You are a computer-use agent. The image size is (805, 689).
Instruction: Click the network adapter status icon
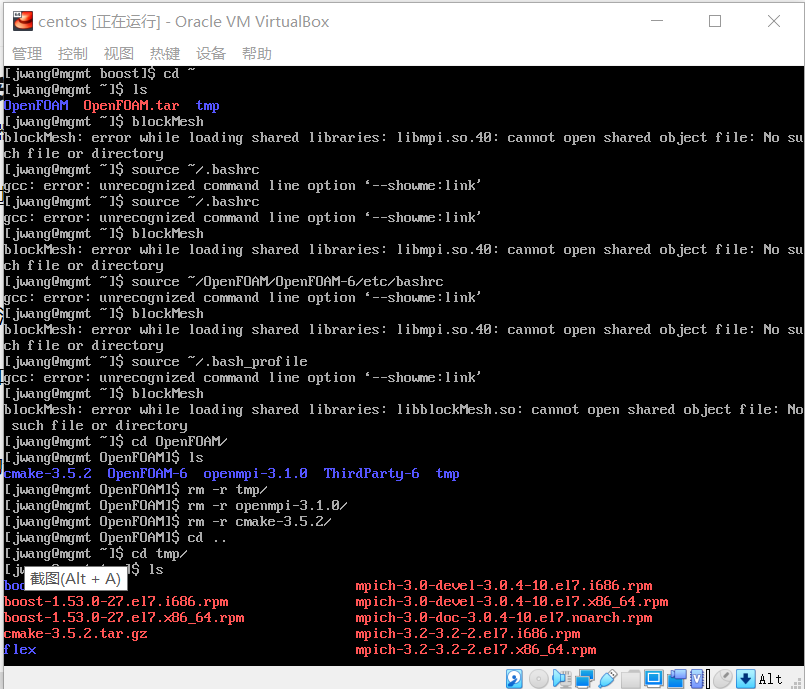583,678
